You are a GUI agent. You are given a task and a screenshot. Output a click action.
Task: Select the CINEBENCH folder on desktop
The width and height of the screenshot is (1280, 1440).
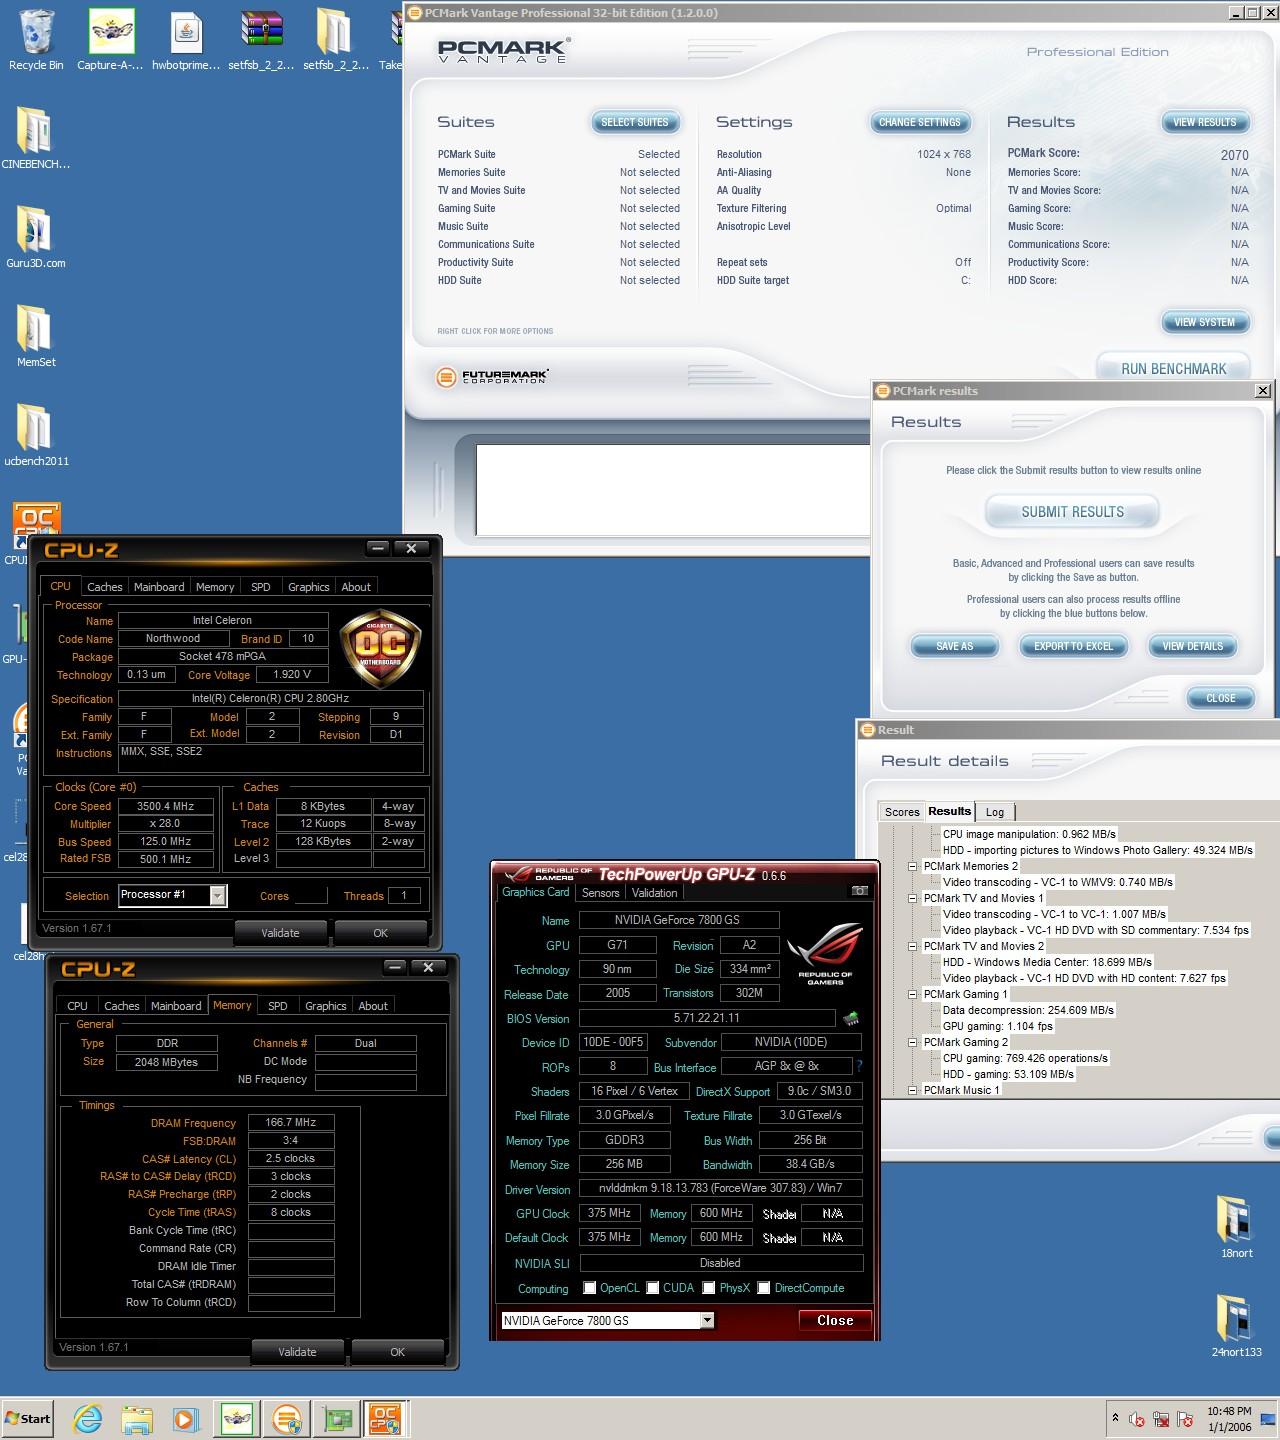[x=36, y=139]
